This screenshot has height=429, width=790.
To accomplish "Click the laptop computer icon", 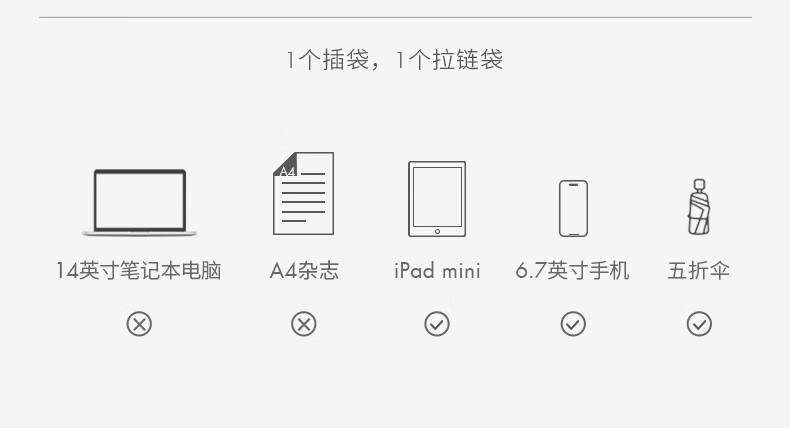I will pos(139,203).
